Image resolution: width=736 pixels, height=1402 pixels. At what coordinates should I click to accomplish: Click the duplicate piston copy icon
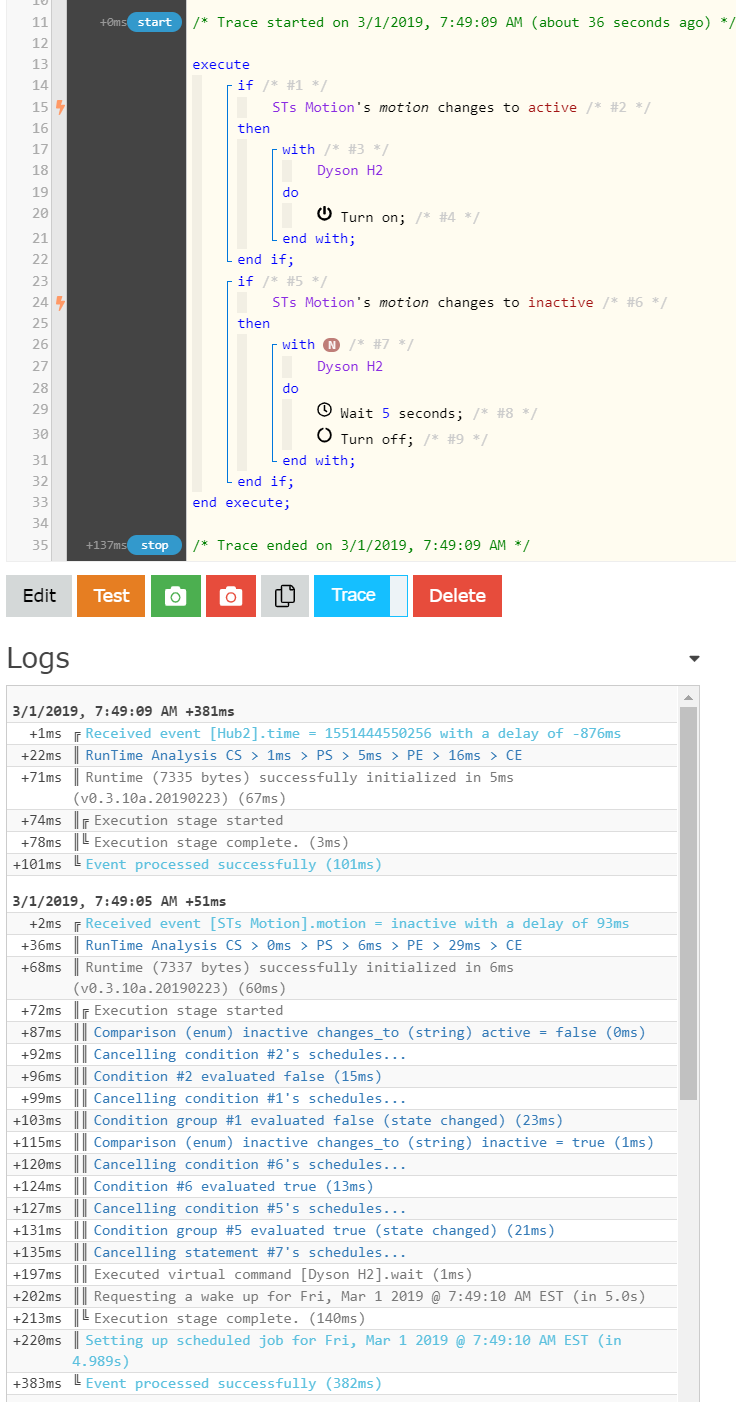pyautogui.click(x=285, y=596)
